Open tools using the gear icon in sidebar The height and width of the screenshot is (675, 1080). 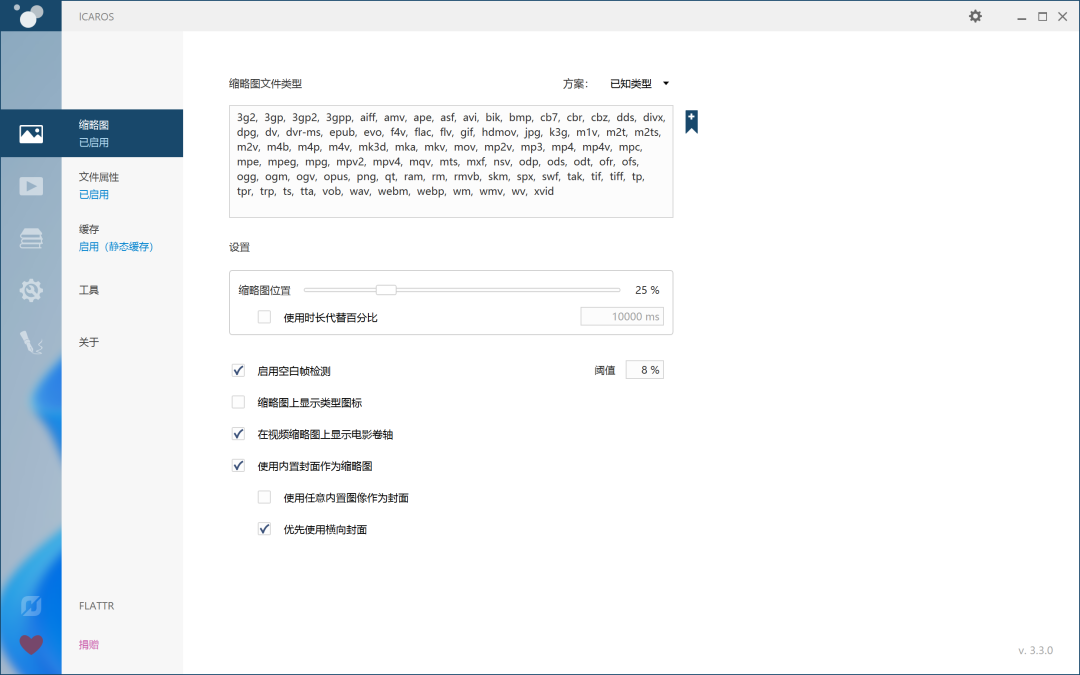tap(31, 290)
